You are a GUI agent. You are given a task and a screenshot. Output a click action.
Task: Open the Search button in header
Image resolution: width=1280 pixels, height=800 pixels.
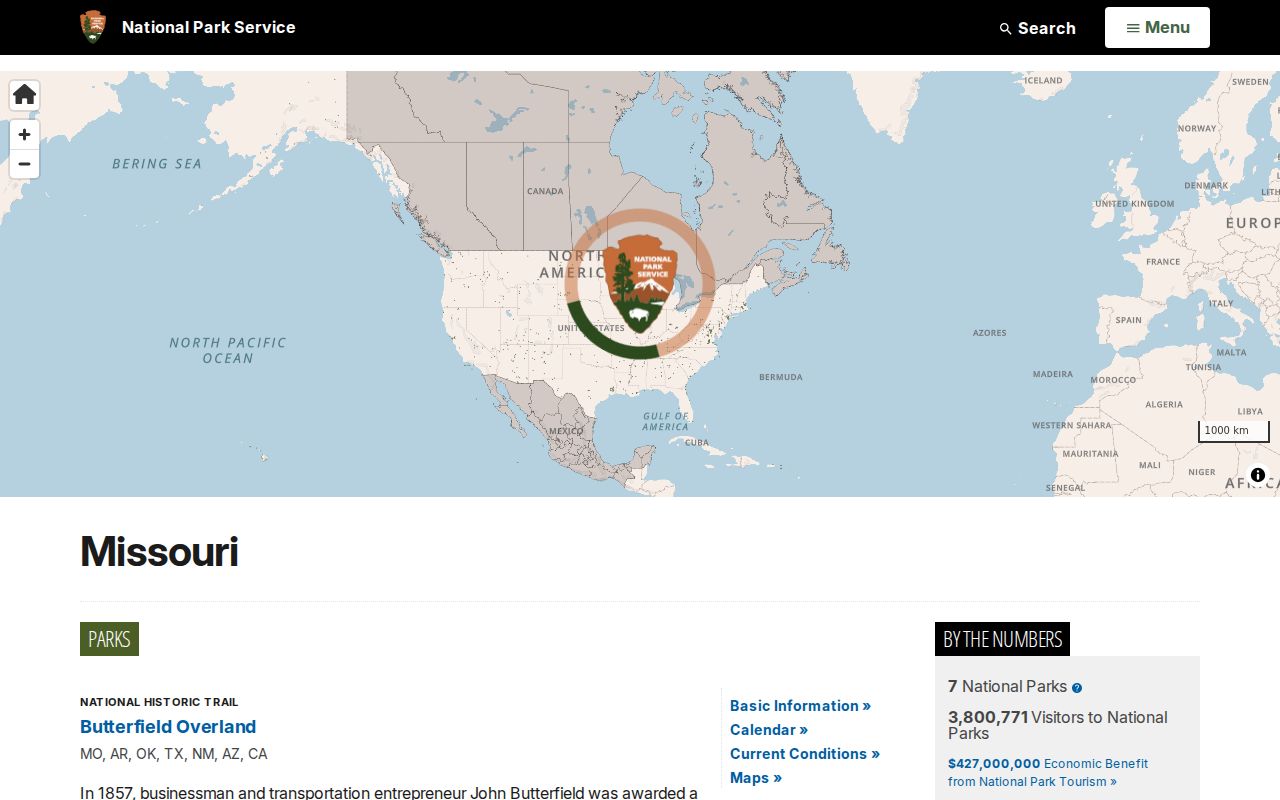[1037, 28]
